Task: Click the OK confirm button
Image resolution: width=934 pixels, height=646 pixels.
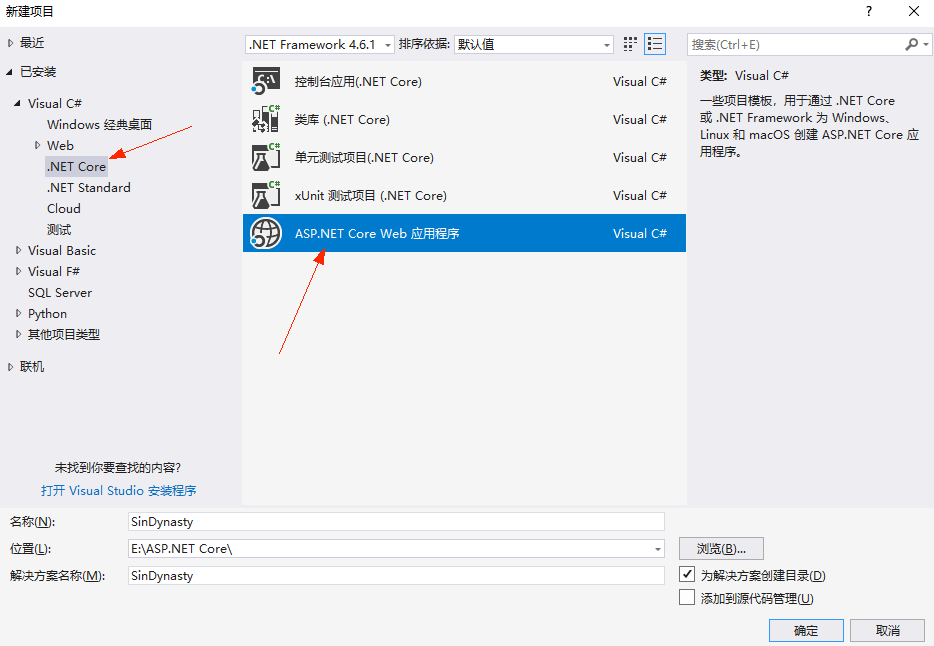Action: tap(805, 630)
